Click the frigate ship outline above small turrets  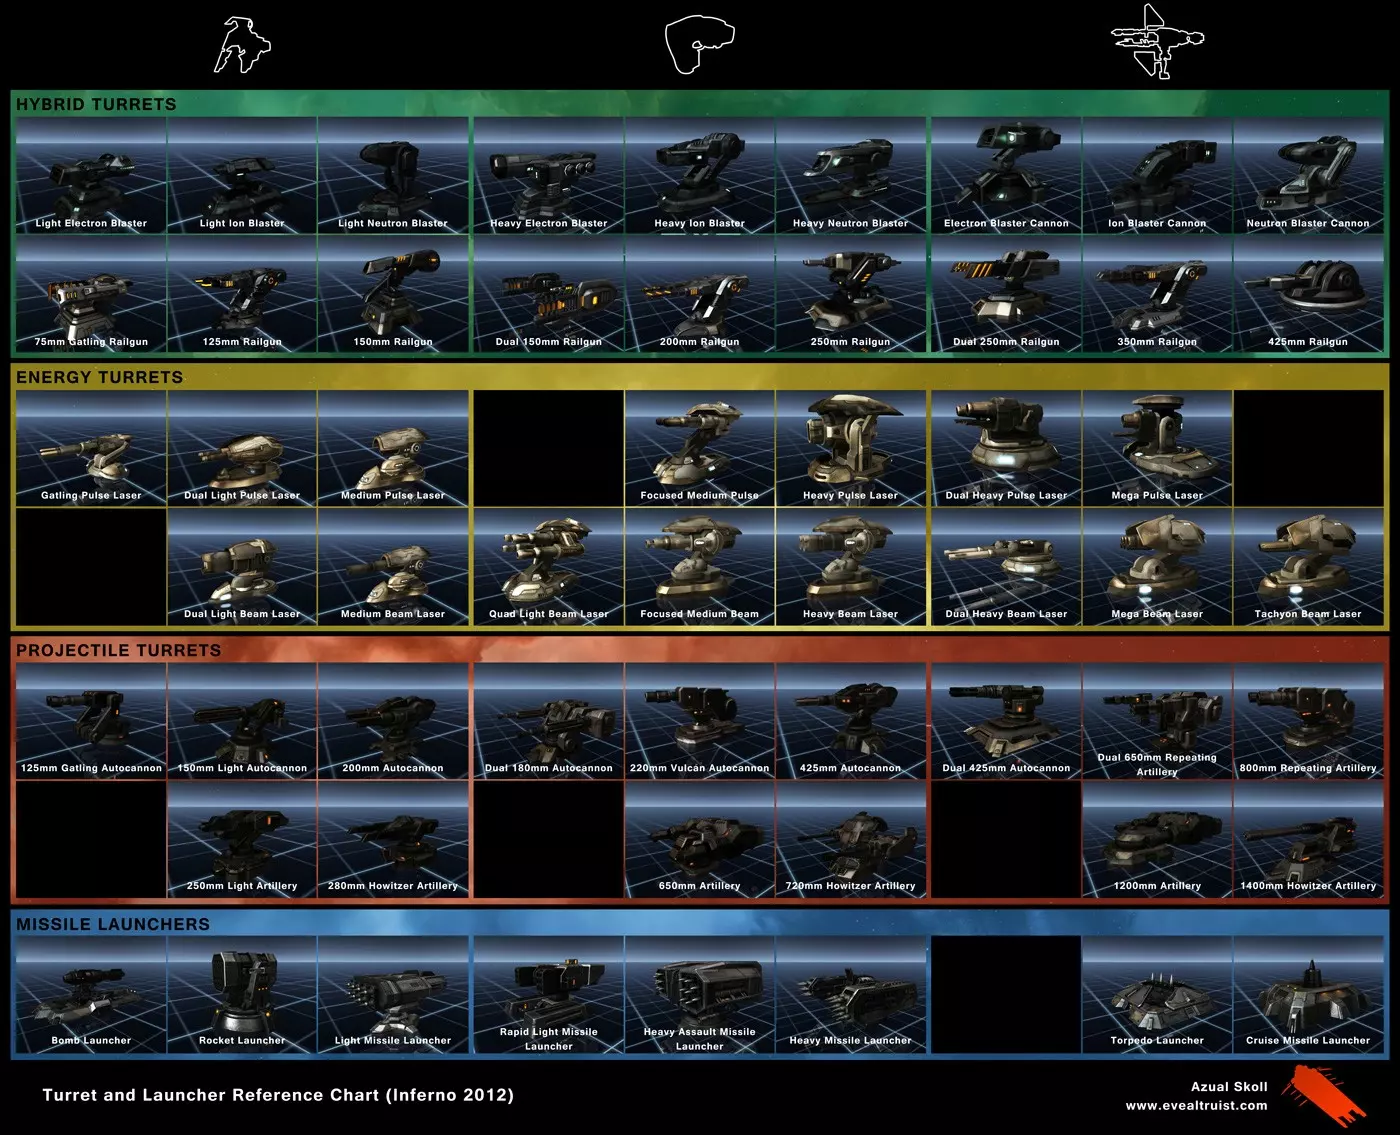click(242, 45)
